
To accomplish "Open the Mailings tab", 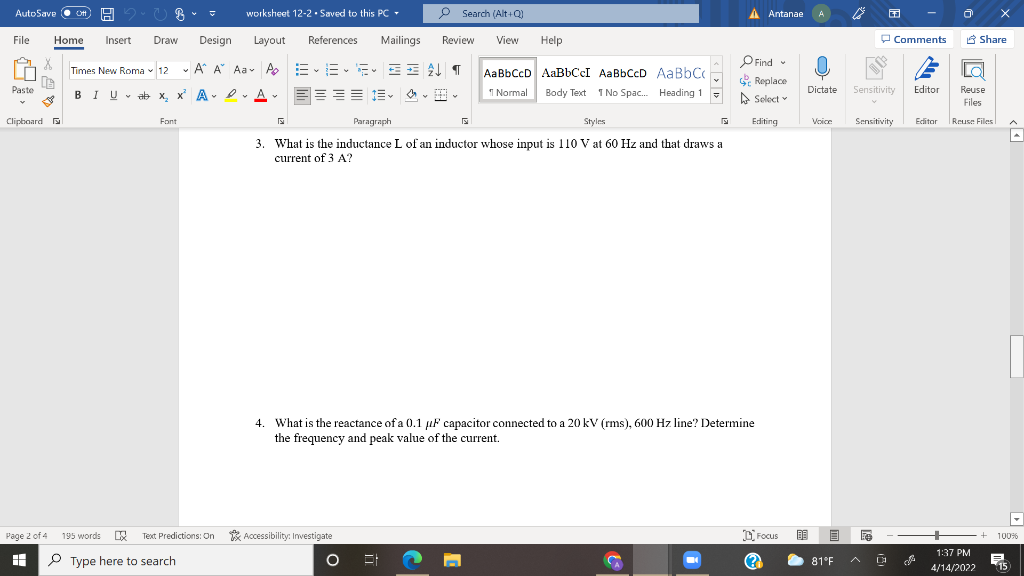I will tap(400, 41).
